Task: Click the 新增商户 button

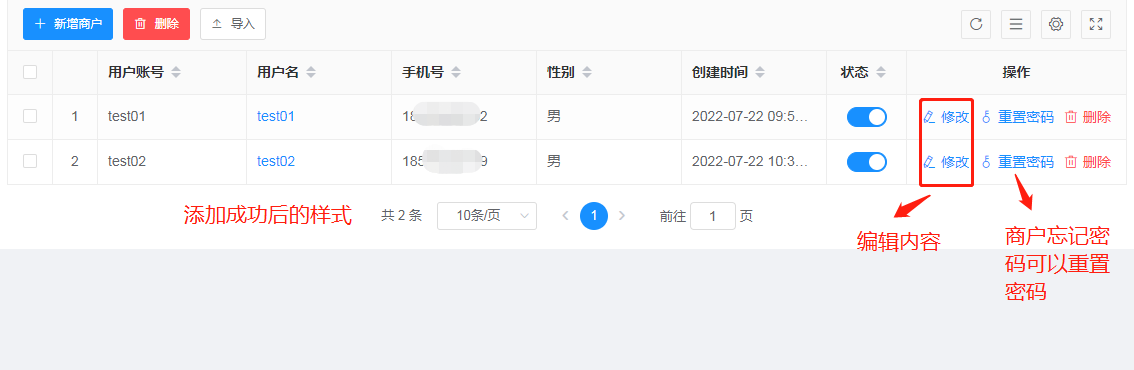Action: [x=68, y=24]
